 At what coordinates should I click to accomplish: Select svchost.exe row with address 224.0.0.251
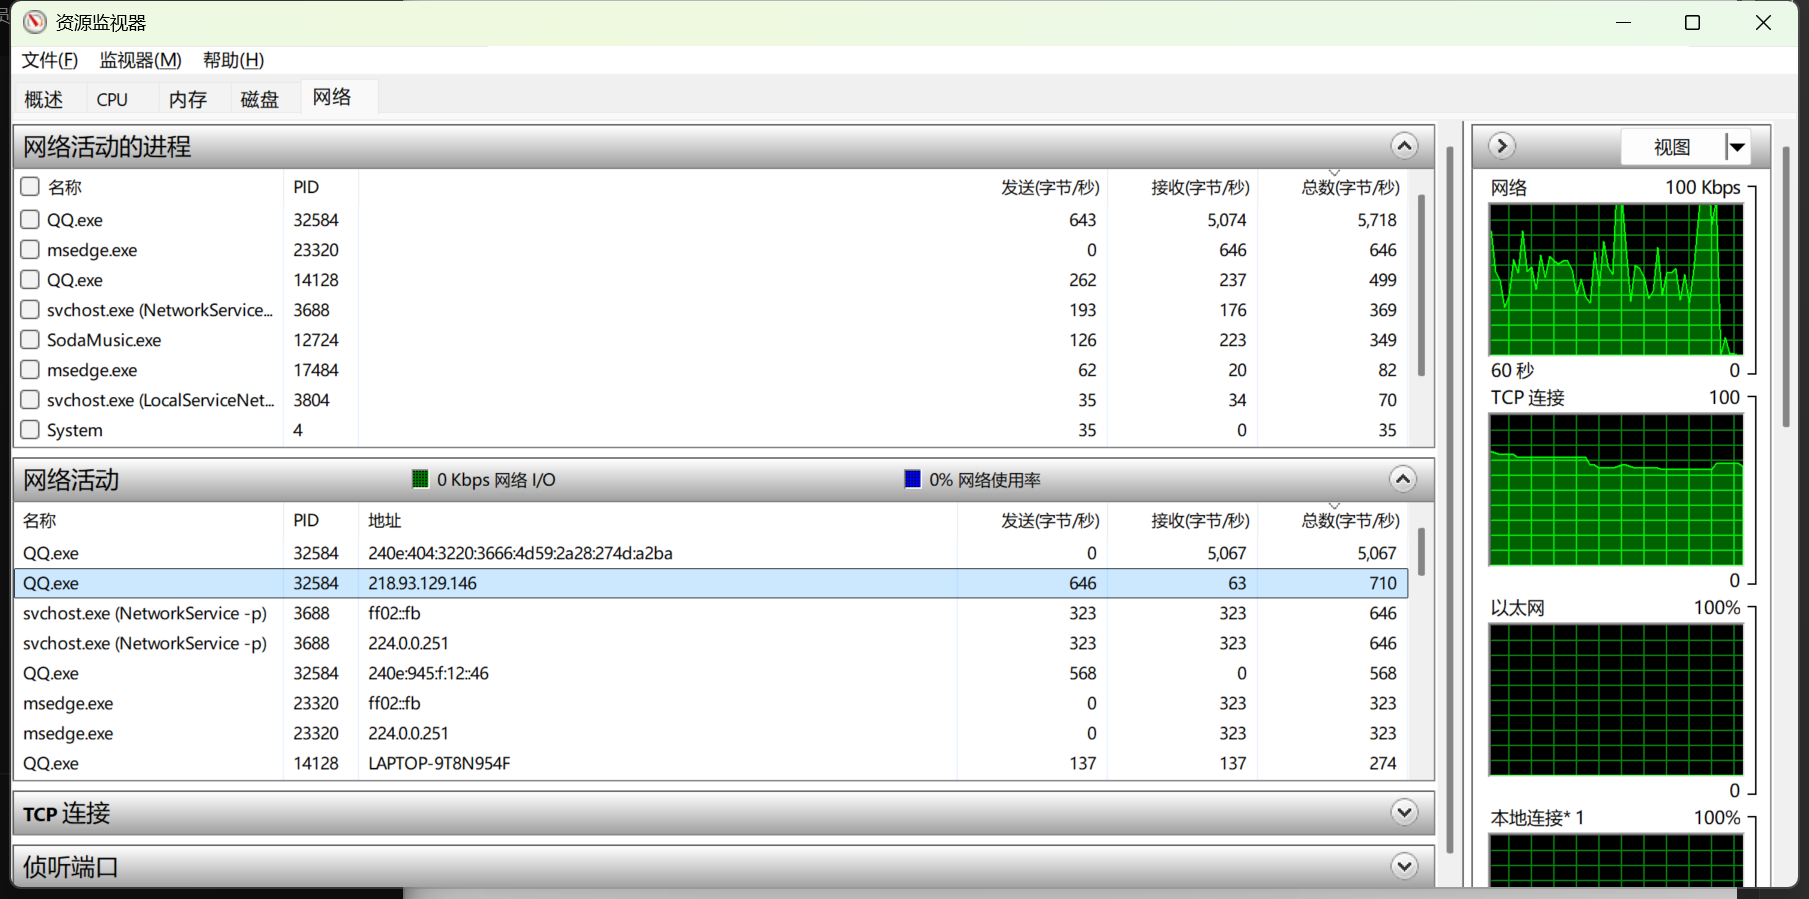711,643
